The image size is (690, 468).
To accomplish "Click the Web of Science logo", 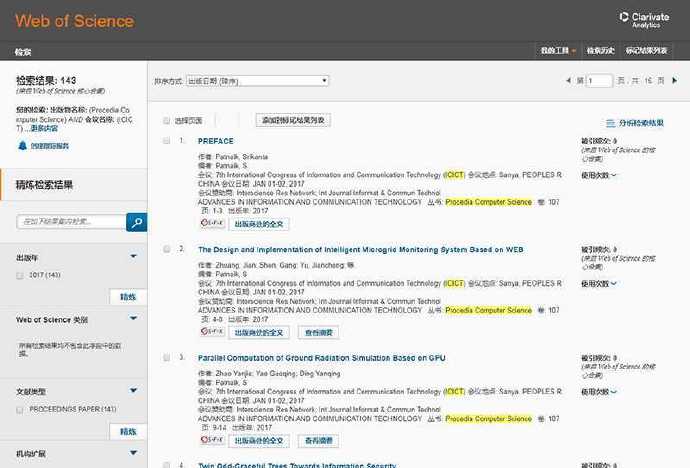I will (x=75, y=21).
